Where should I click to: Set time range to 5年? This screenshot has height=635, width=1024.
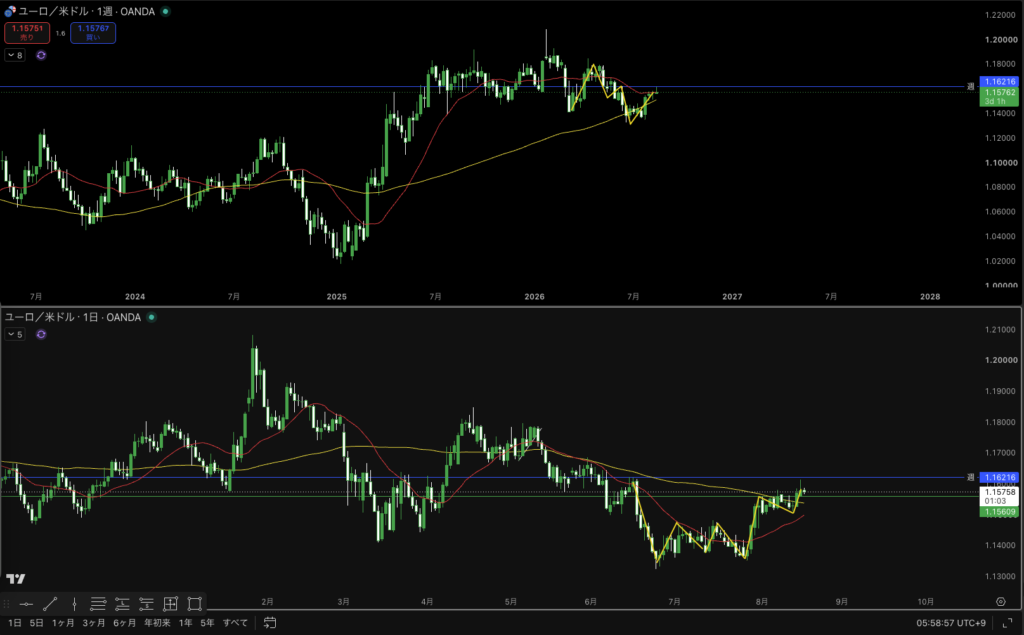(207, 623)
